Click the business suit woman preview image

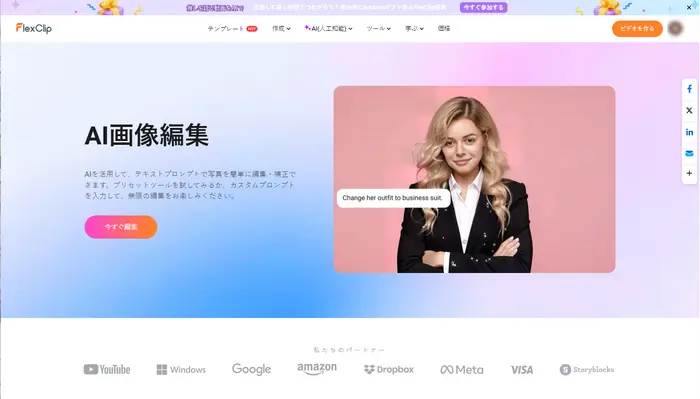(474, 179)
